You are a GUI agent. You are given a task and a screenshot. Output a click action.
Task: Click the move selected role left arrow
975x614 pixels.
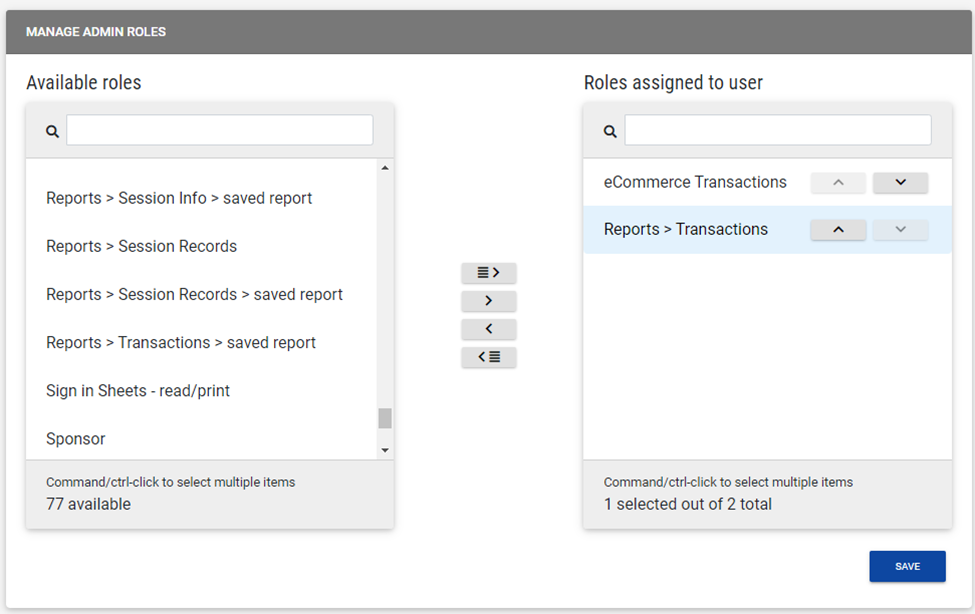point(489,329)
